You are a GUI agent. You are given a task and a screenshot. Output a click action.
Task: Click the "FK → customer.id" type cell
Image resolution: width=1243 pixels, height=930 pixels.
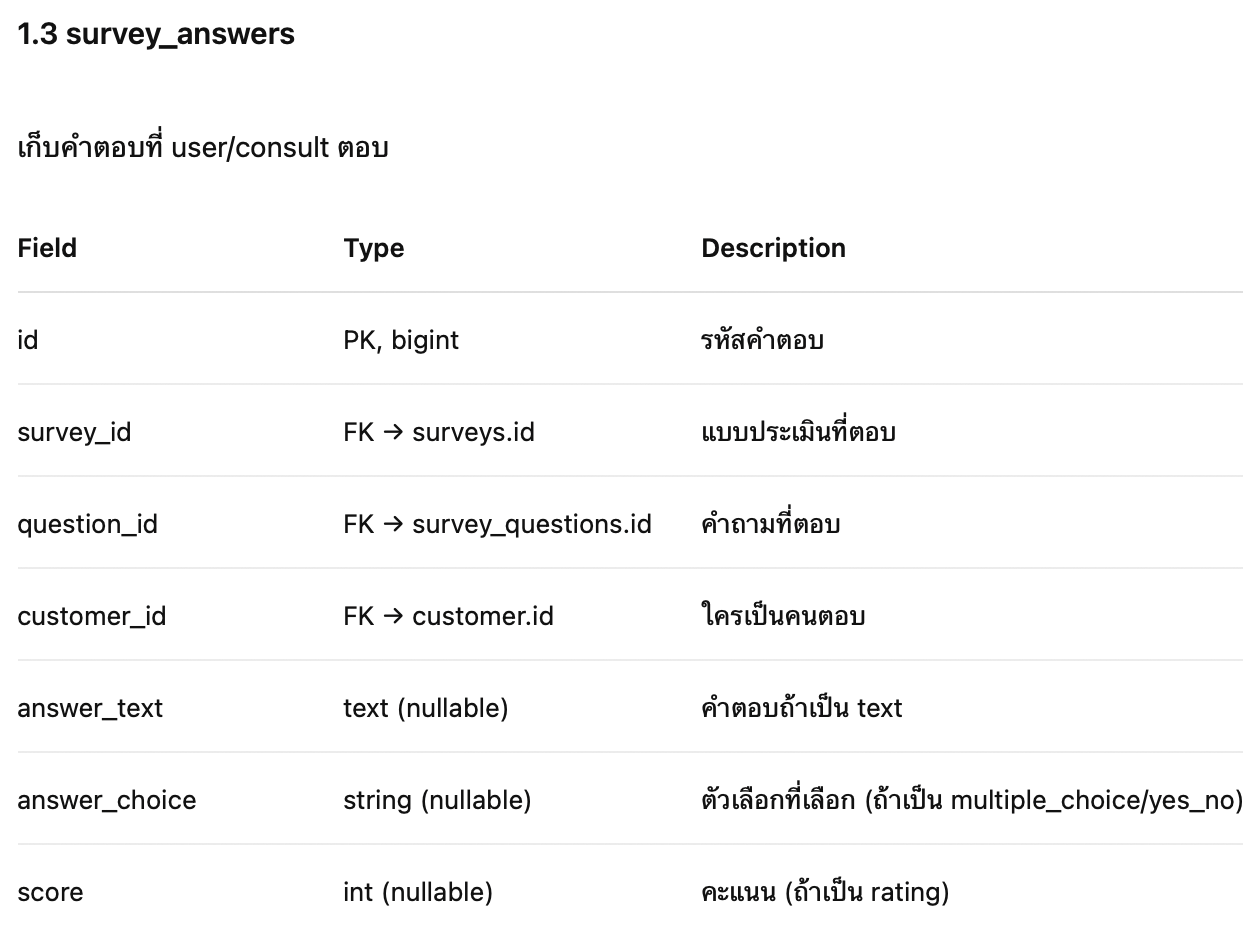[448, 616]
